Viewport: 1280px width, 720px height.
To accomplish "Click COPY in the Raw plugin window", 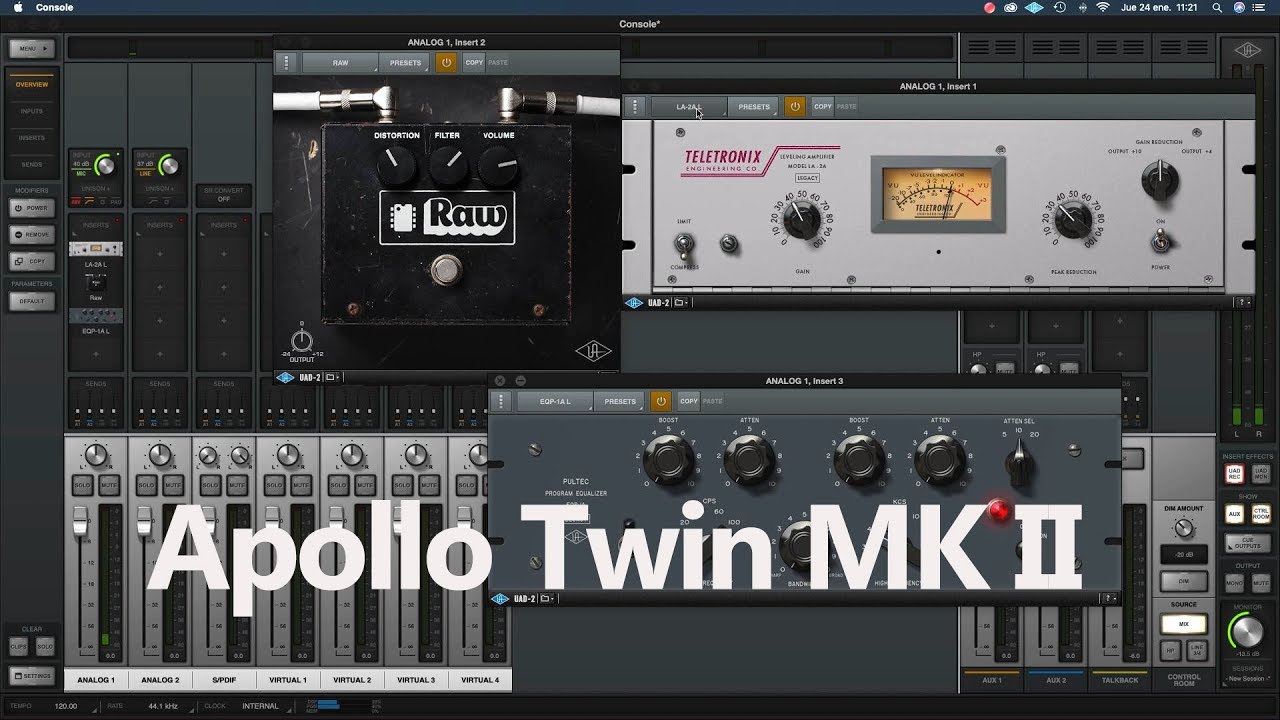I will point(474,63).
